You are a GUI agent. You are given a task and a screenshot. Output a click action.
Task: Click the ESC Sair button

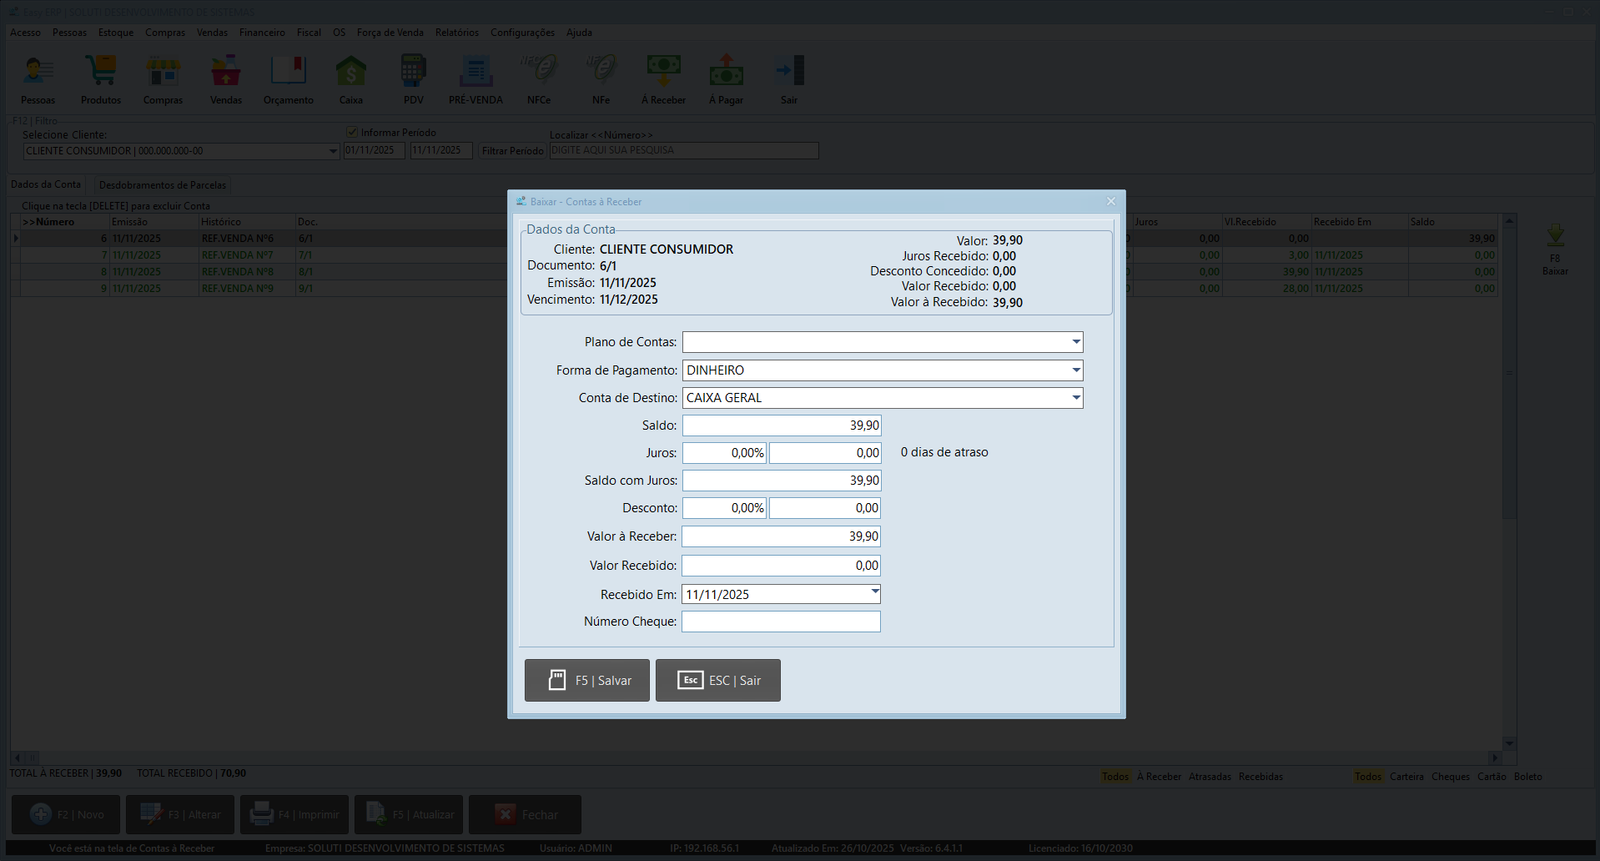(x=718, y=680)
